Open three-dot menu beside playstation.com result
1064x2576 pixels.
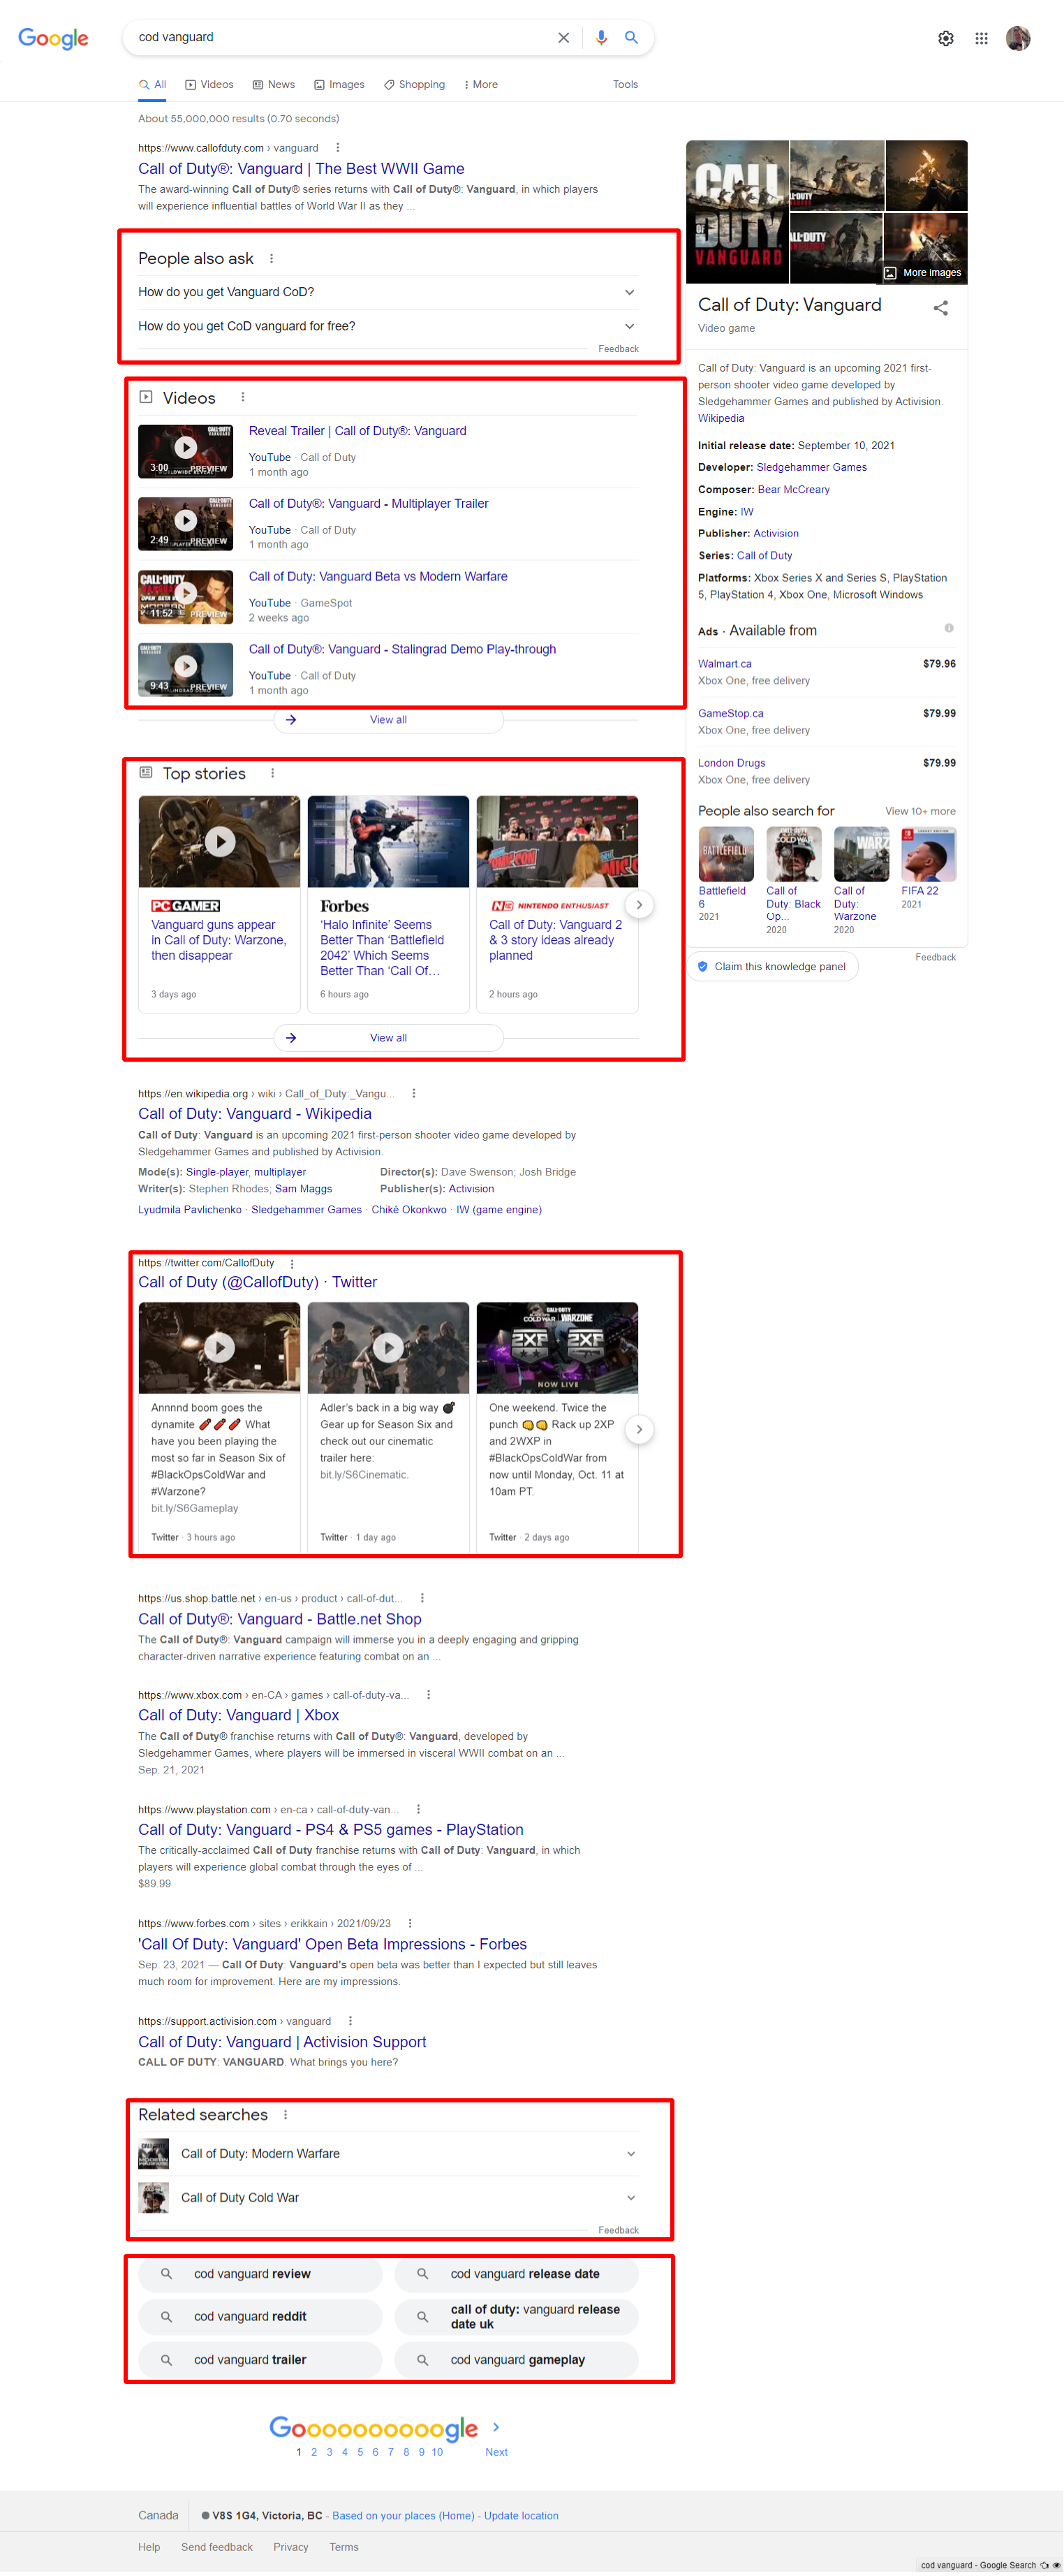pyautogui.click(x=418, y=1810)
